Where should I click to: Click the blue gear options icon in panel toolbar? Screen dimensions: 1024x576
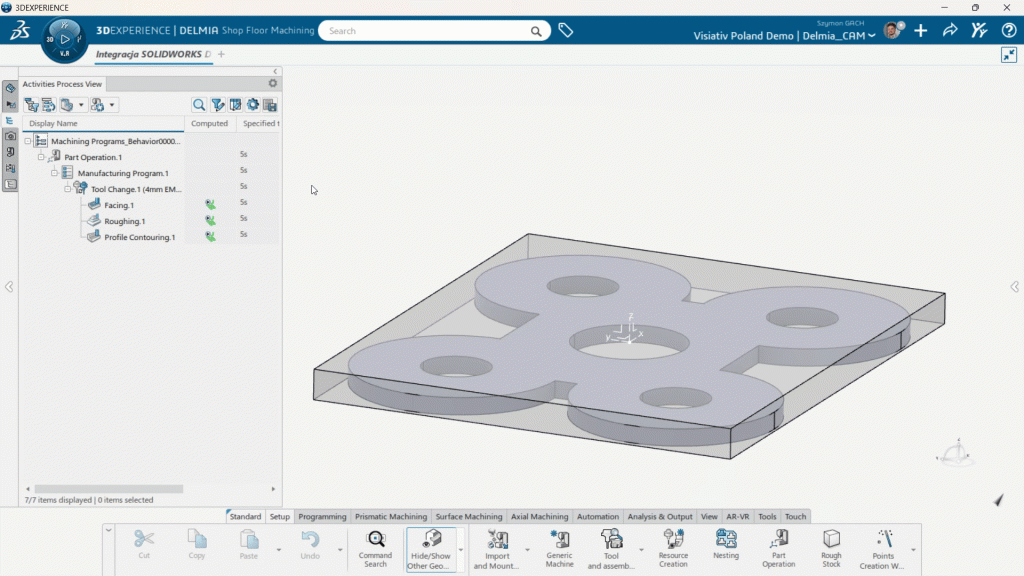click(x=253, y=104)
